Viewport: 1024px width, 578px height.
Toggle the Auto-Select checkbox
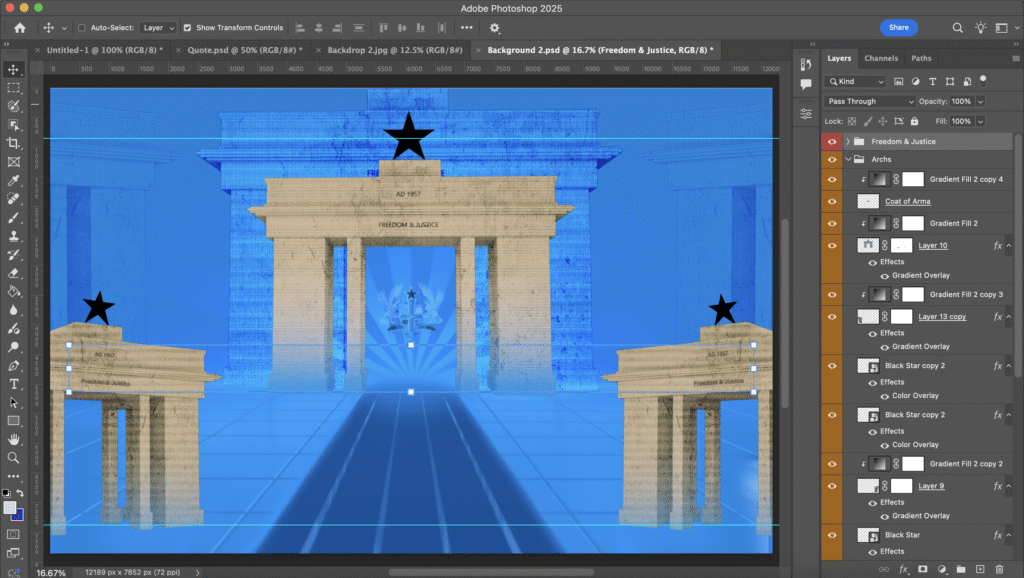82,28
